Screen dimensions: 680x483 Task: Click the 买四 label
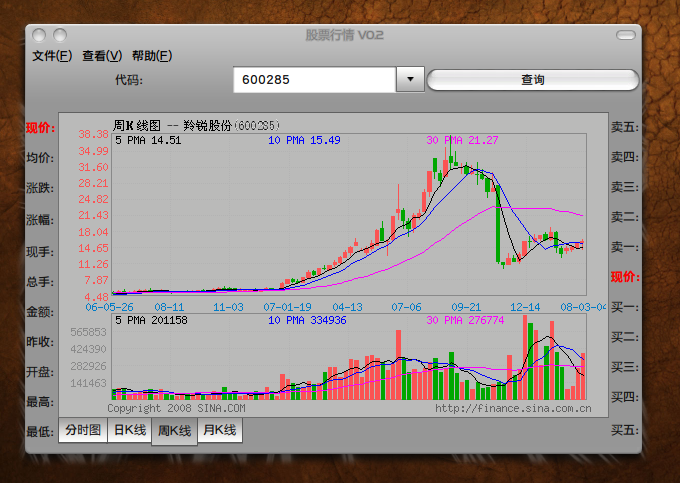point(625,397)
